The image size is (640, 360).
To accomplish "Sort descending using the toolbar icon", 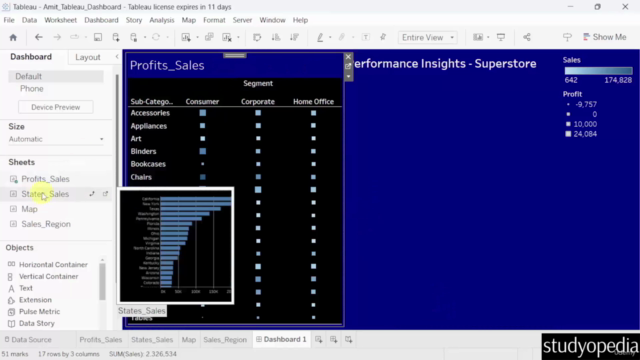I will pos(294,38).
